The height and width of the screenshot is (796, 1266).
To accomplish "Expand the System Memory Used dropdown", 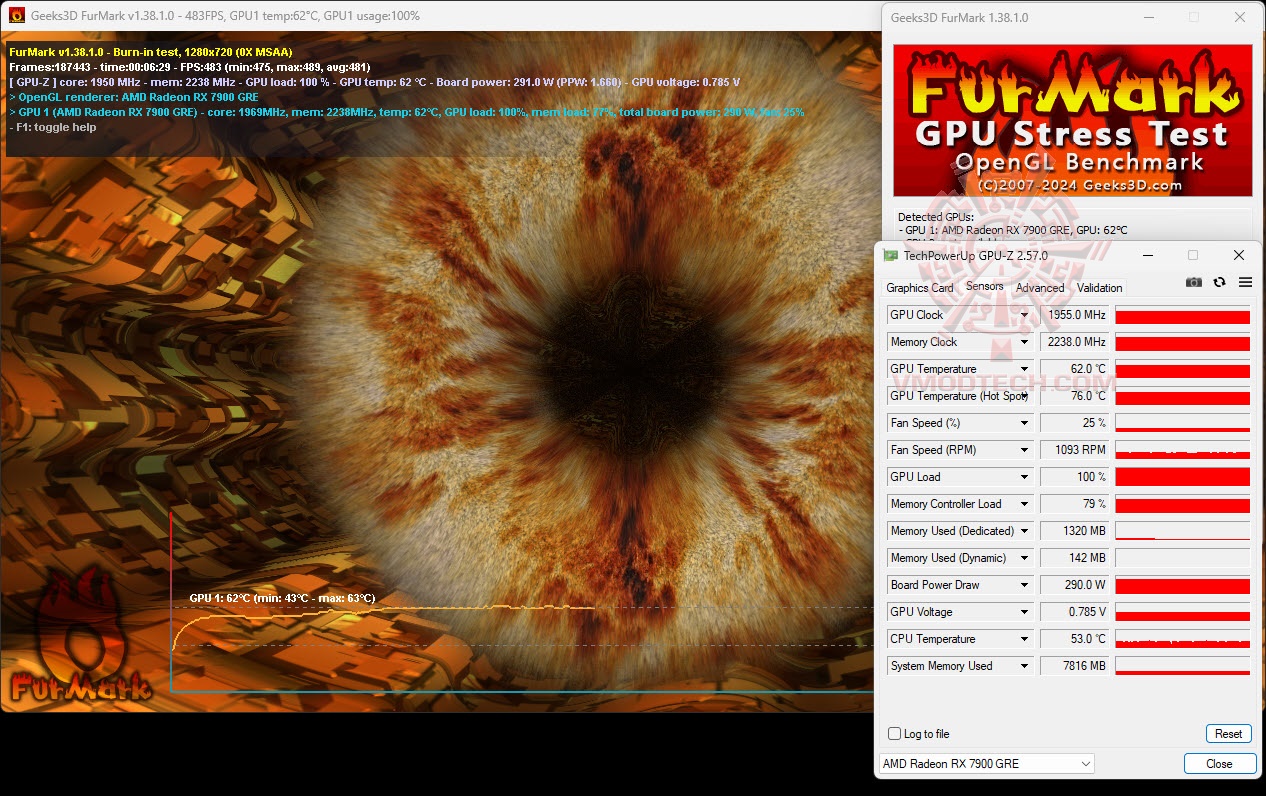I will [x=1024, y=666].
